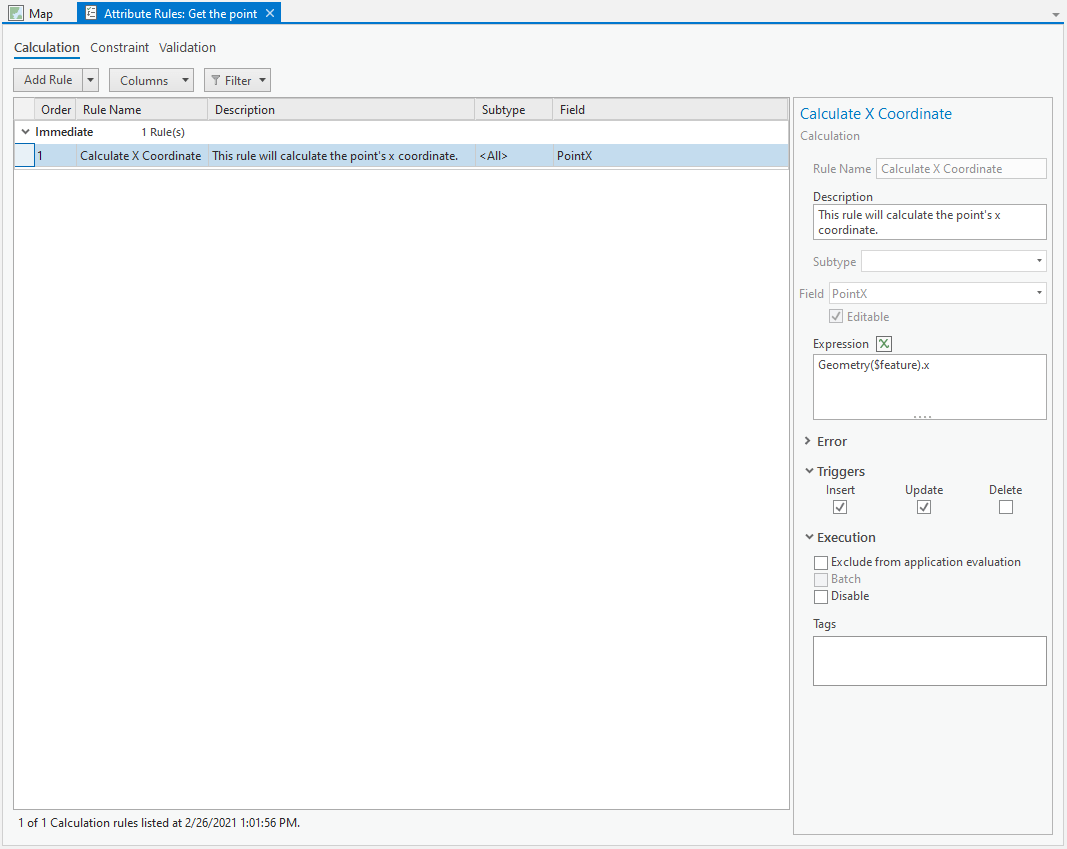Collapse the Triggers section
The height and width of the screenshot is (849, 1067).
point(808,471)
